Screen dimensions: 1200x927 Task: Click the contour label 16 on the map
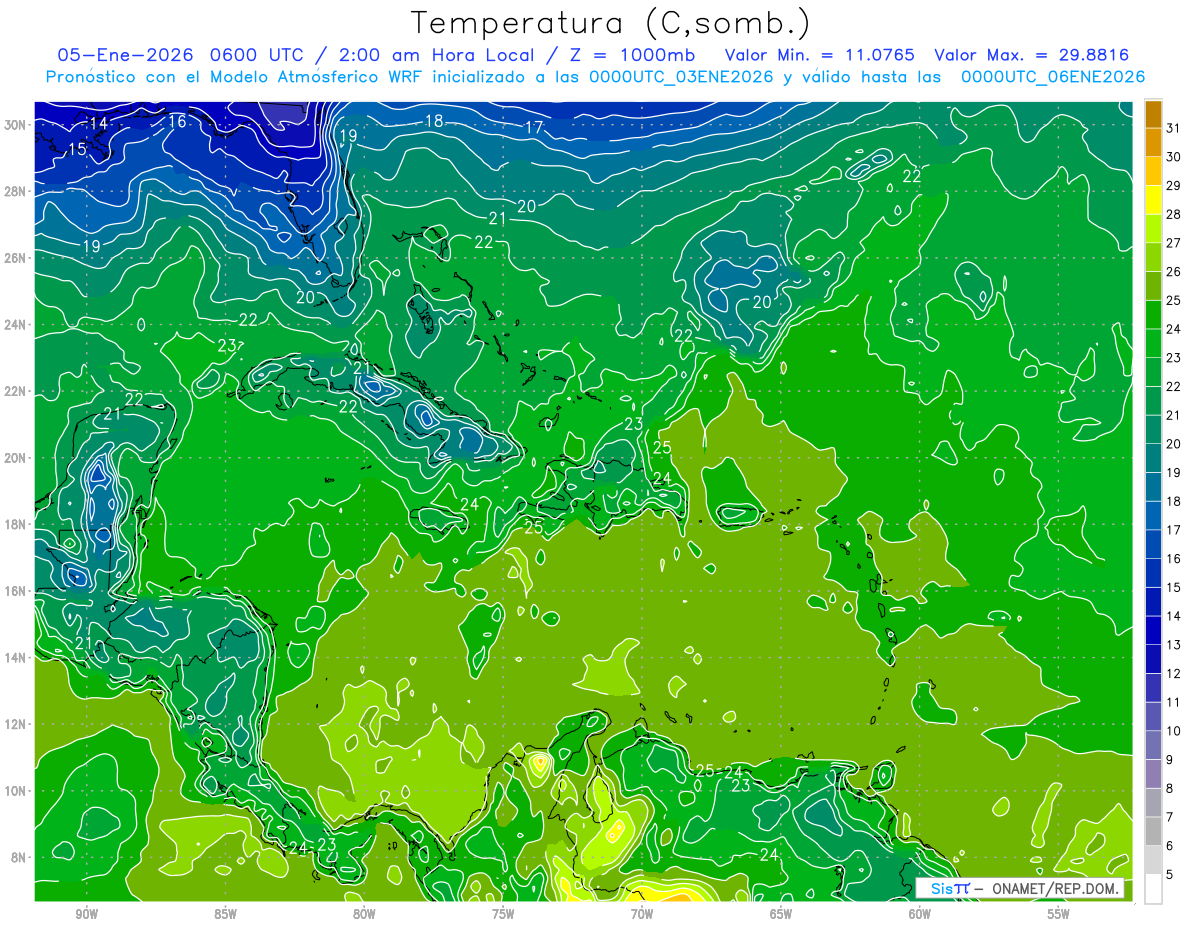[x=177, y=121]
